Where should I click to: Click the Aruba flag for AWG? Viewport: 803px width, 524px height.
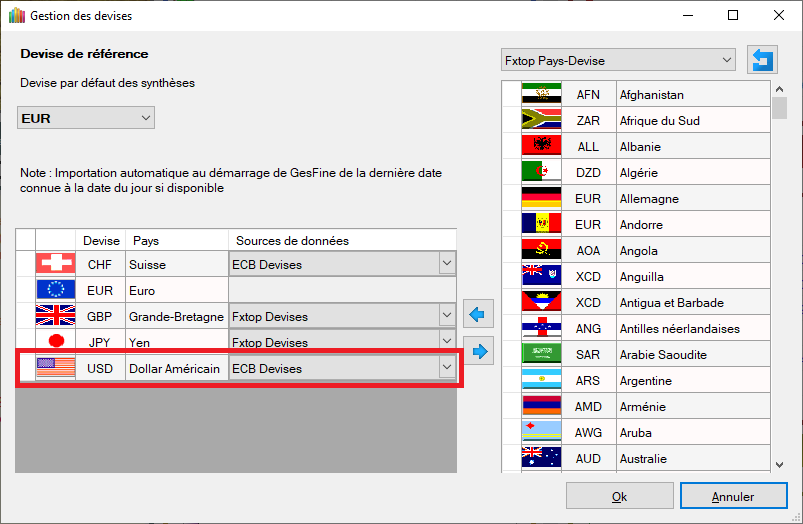tap(541, 432)
